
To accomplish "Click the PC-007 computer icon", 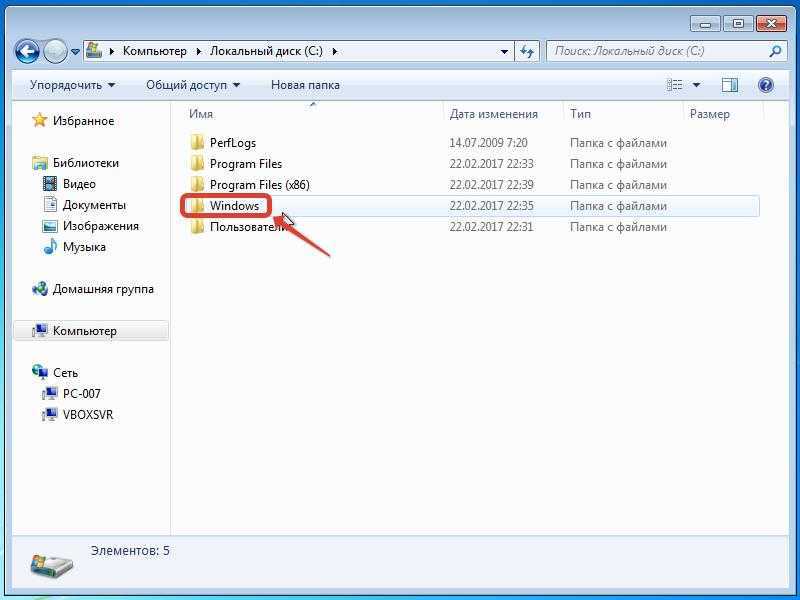I will (50, 393).
